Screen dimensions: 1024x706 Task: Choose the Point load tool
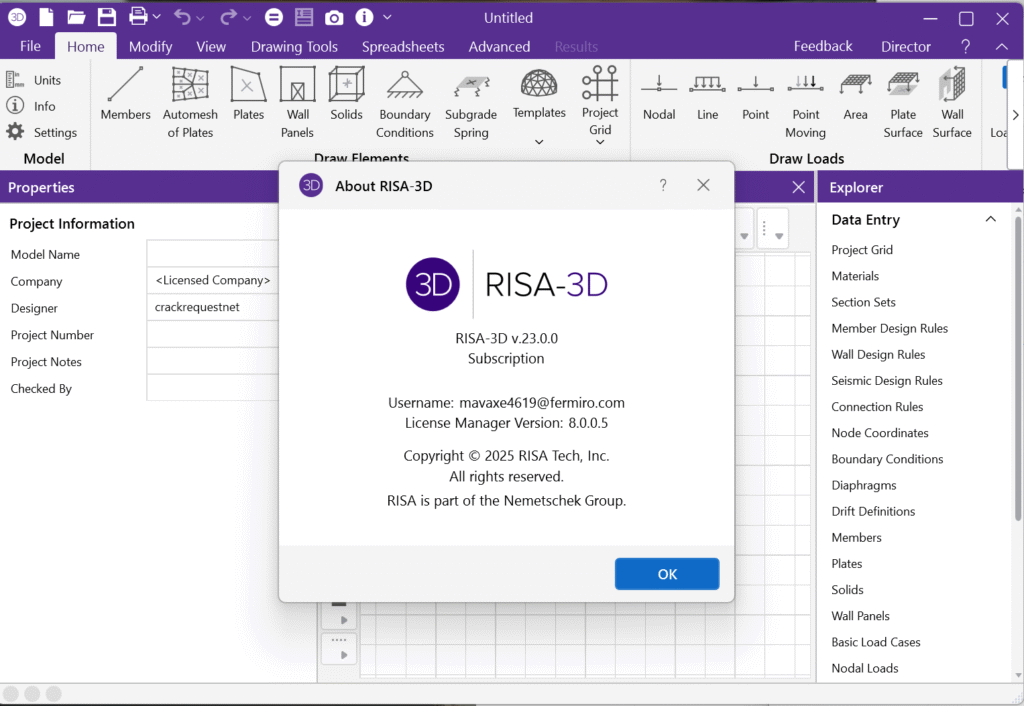point(756,94)
